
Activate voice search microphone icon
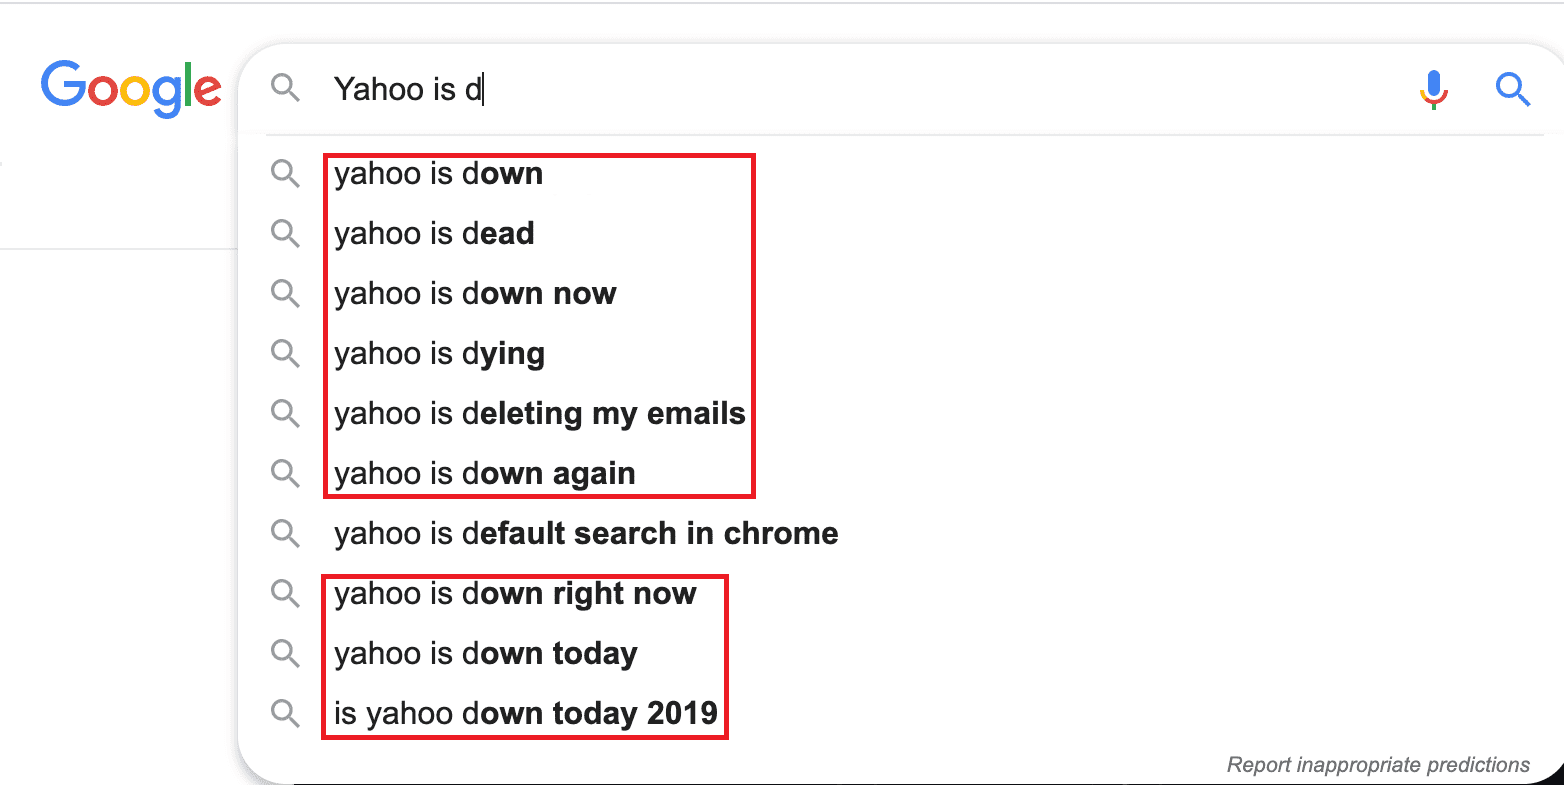click(x=1433, y=90)
